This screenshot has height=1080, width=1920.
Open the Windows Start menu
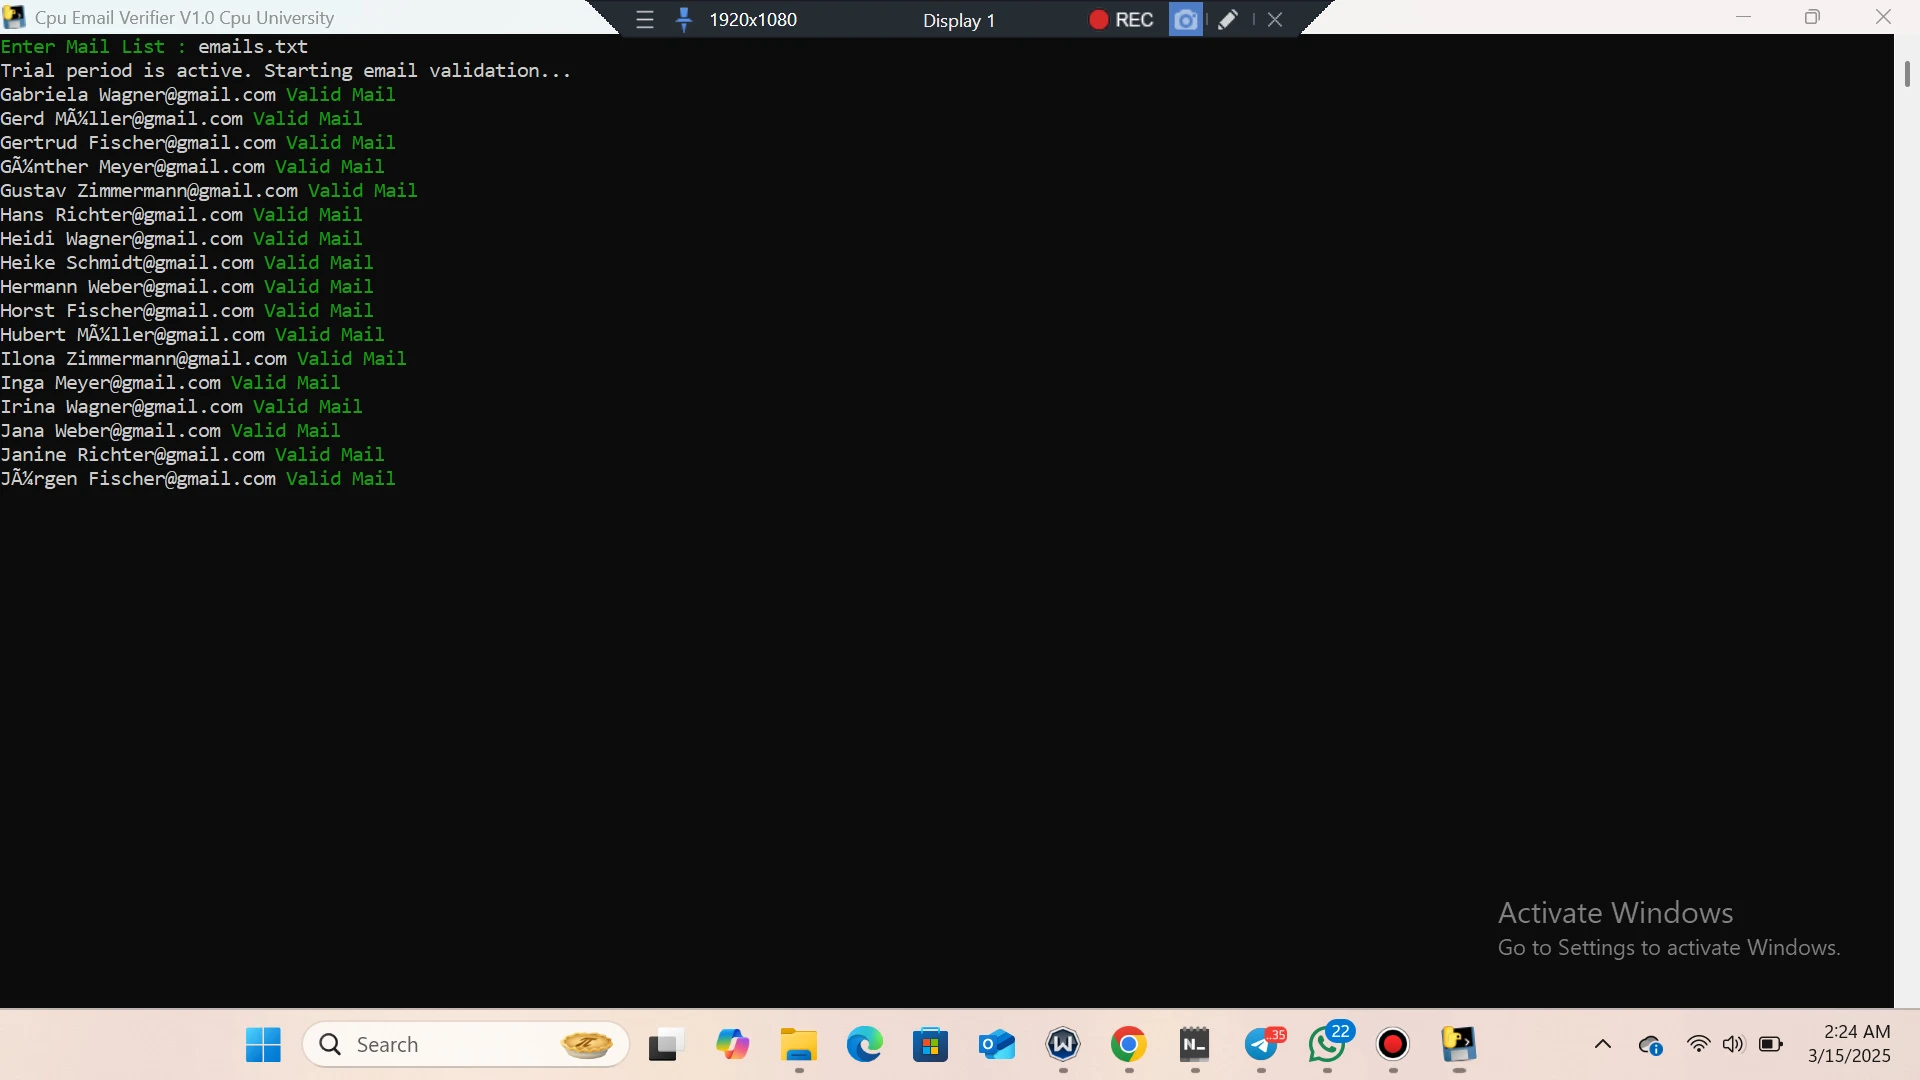tap(263, 1045)
